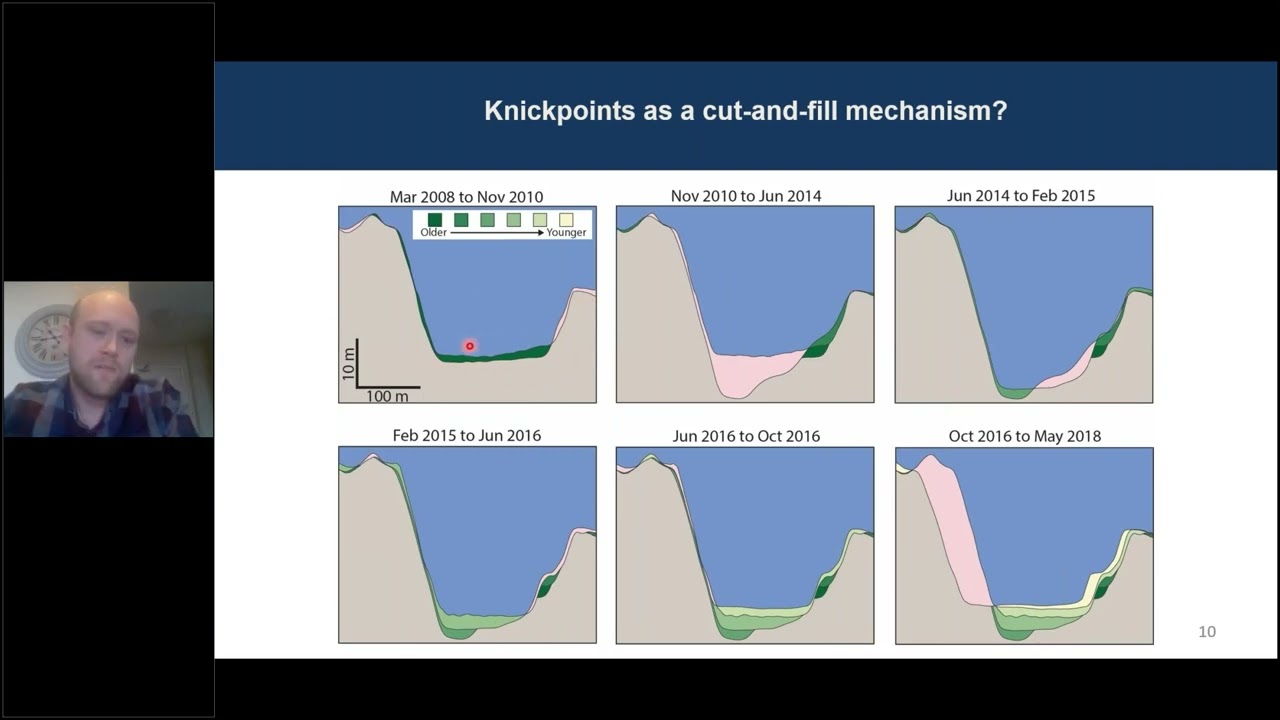Click the slide title about knickpoints
Screen dimensions: 1280x720
pos(745,111)
